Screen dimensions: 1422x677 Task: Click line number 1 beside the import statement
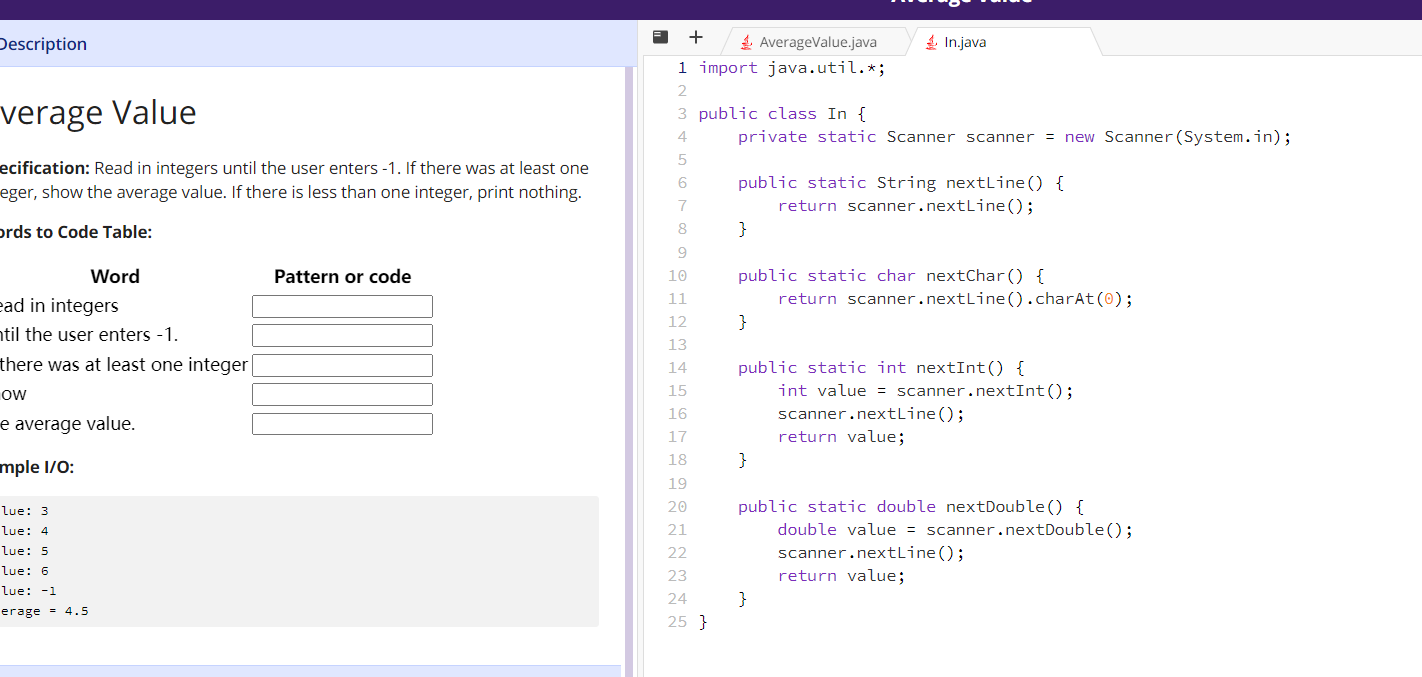681,67
